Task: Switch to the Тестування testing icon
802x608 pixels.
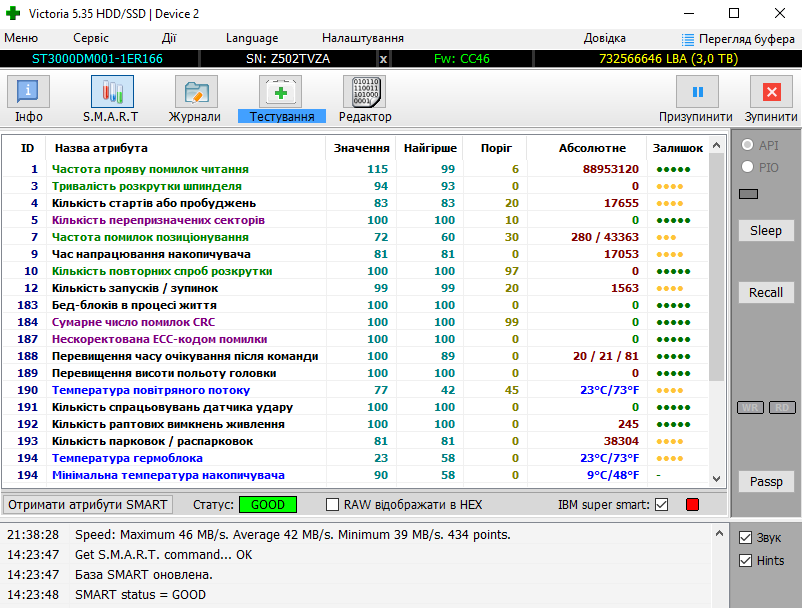Action: [281, 93]
